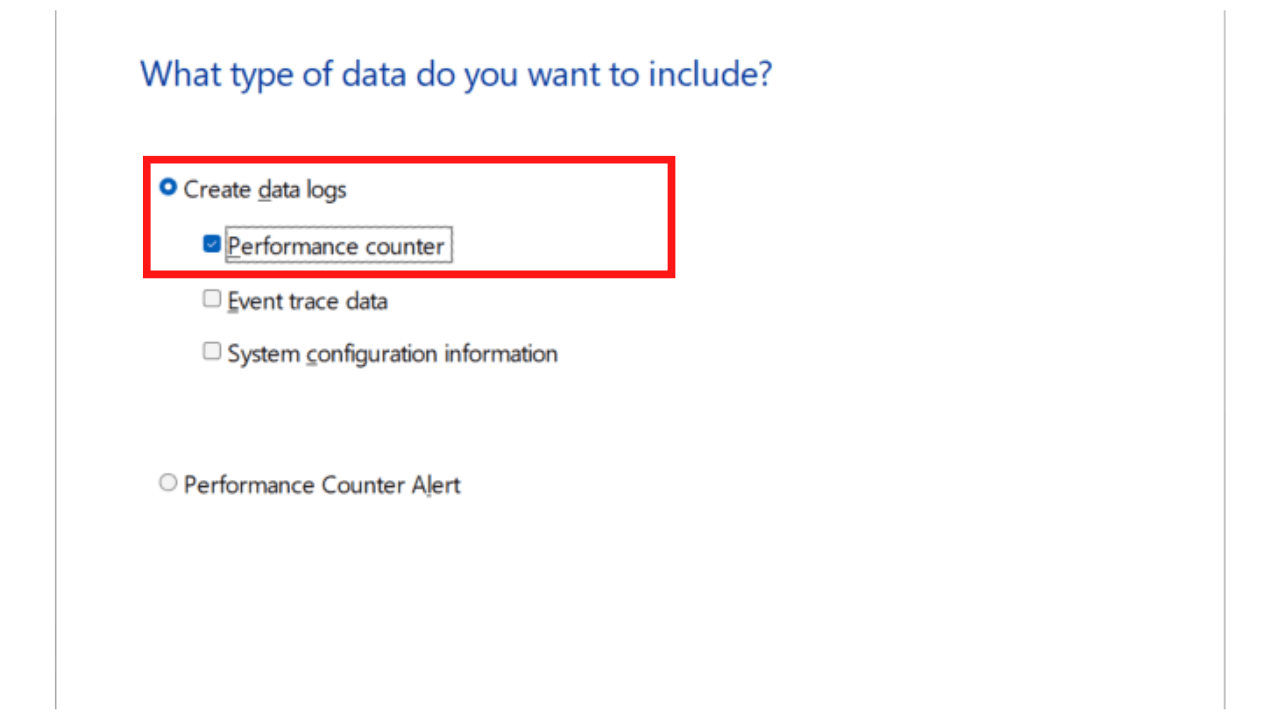Click the empty "Event trace data" checkbox square
Viewport: 1280px width, 720px height.
point(211,297)
